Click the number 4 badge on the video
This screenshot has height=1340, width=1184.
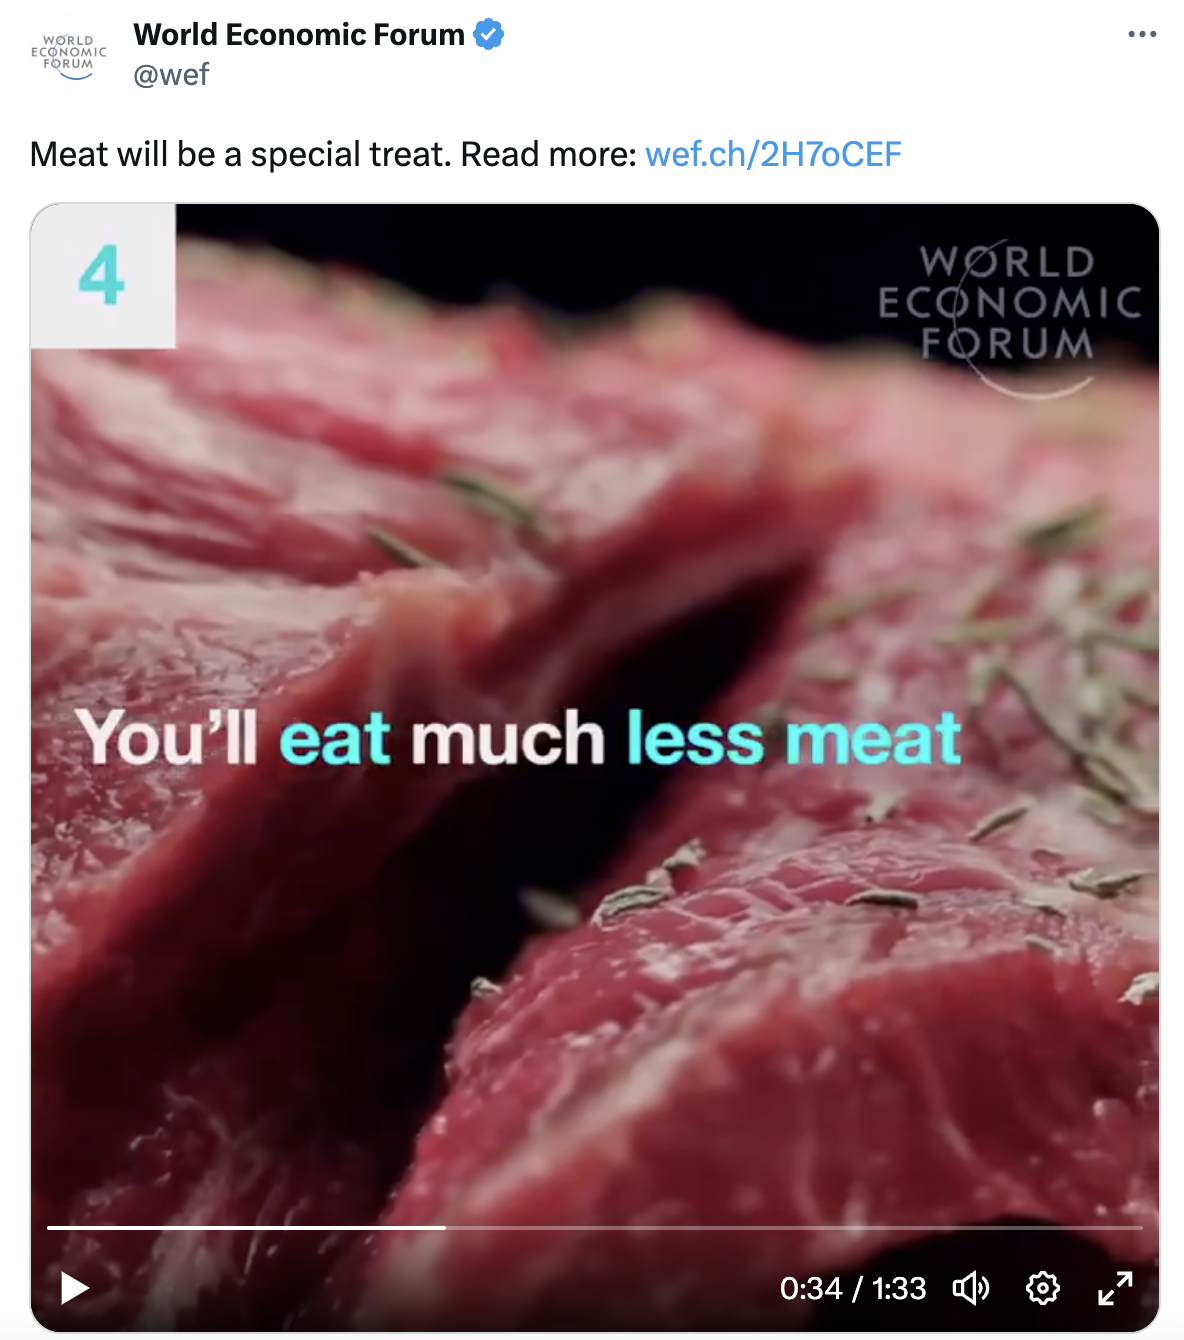pyautogui.click(x=103, y=276)
